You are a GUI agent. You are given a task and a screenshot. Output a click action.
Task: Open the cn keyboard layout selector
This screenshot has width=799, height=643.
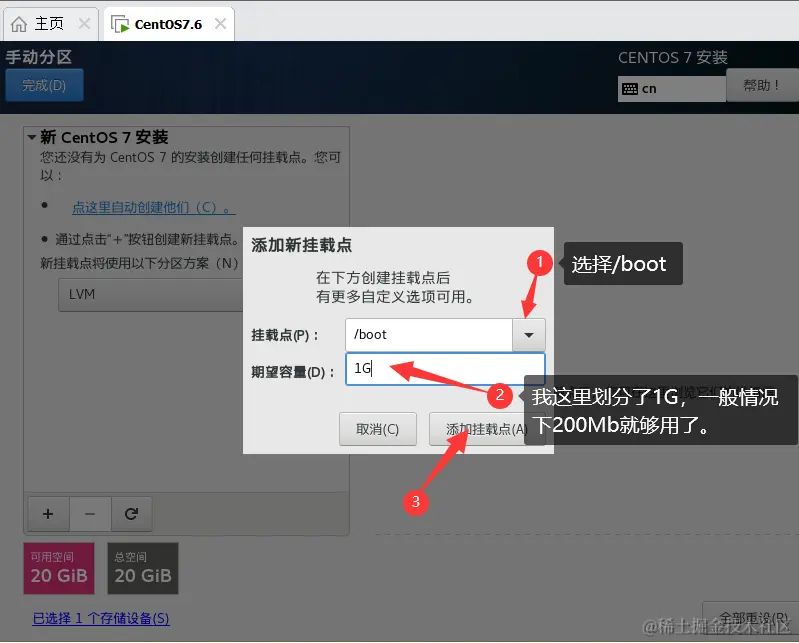[x=672, y=89]
